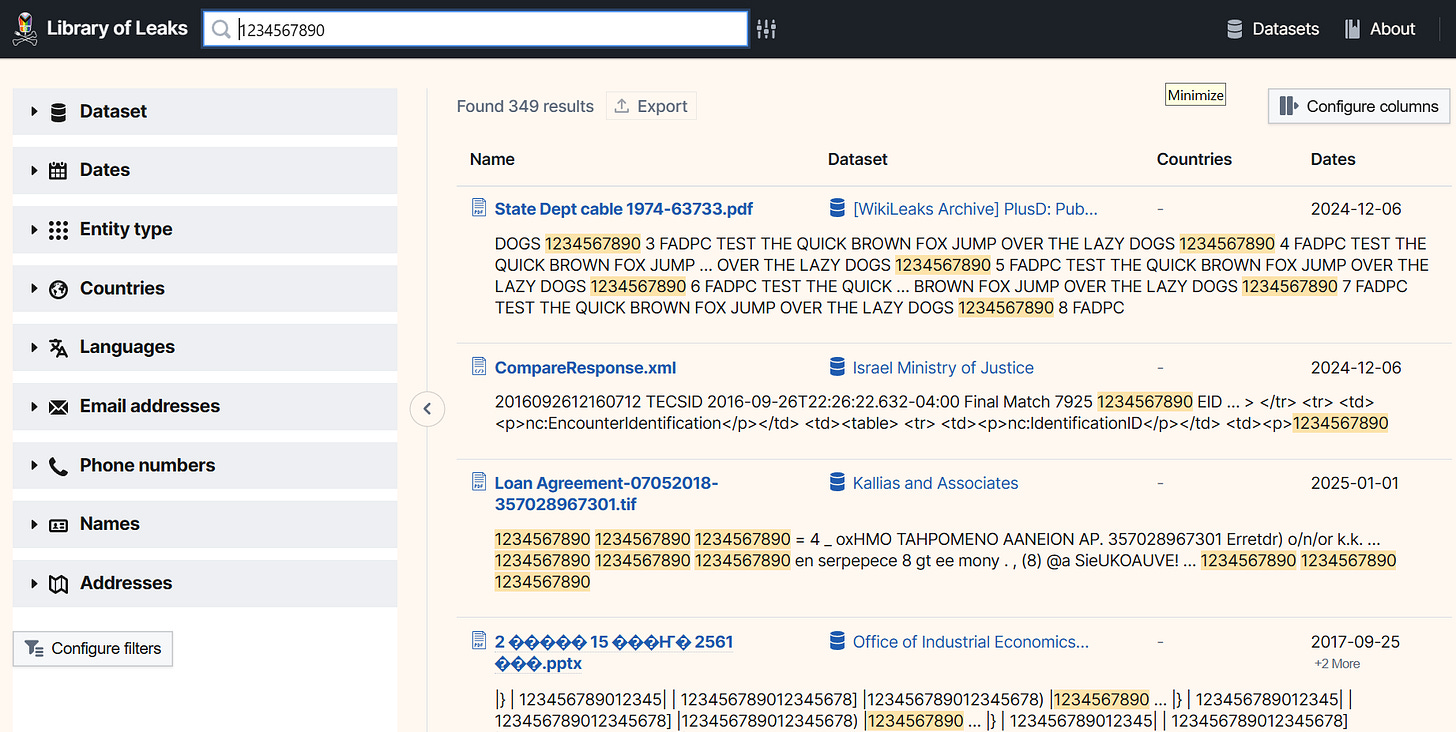Go to Library of Leaks home
The image size is (1456, 732).
tap(100, 28)
